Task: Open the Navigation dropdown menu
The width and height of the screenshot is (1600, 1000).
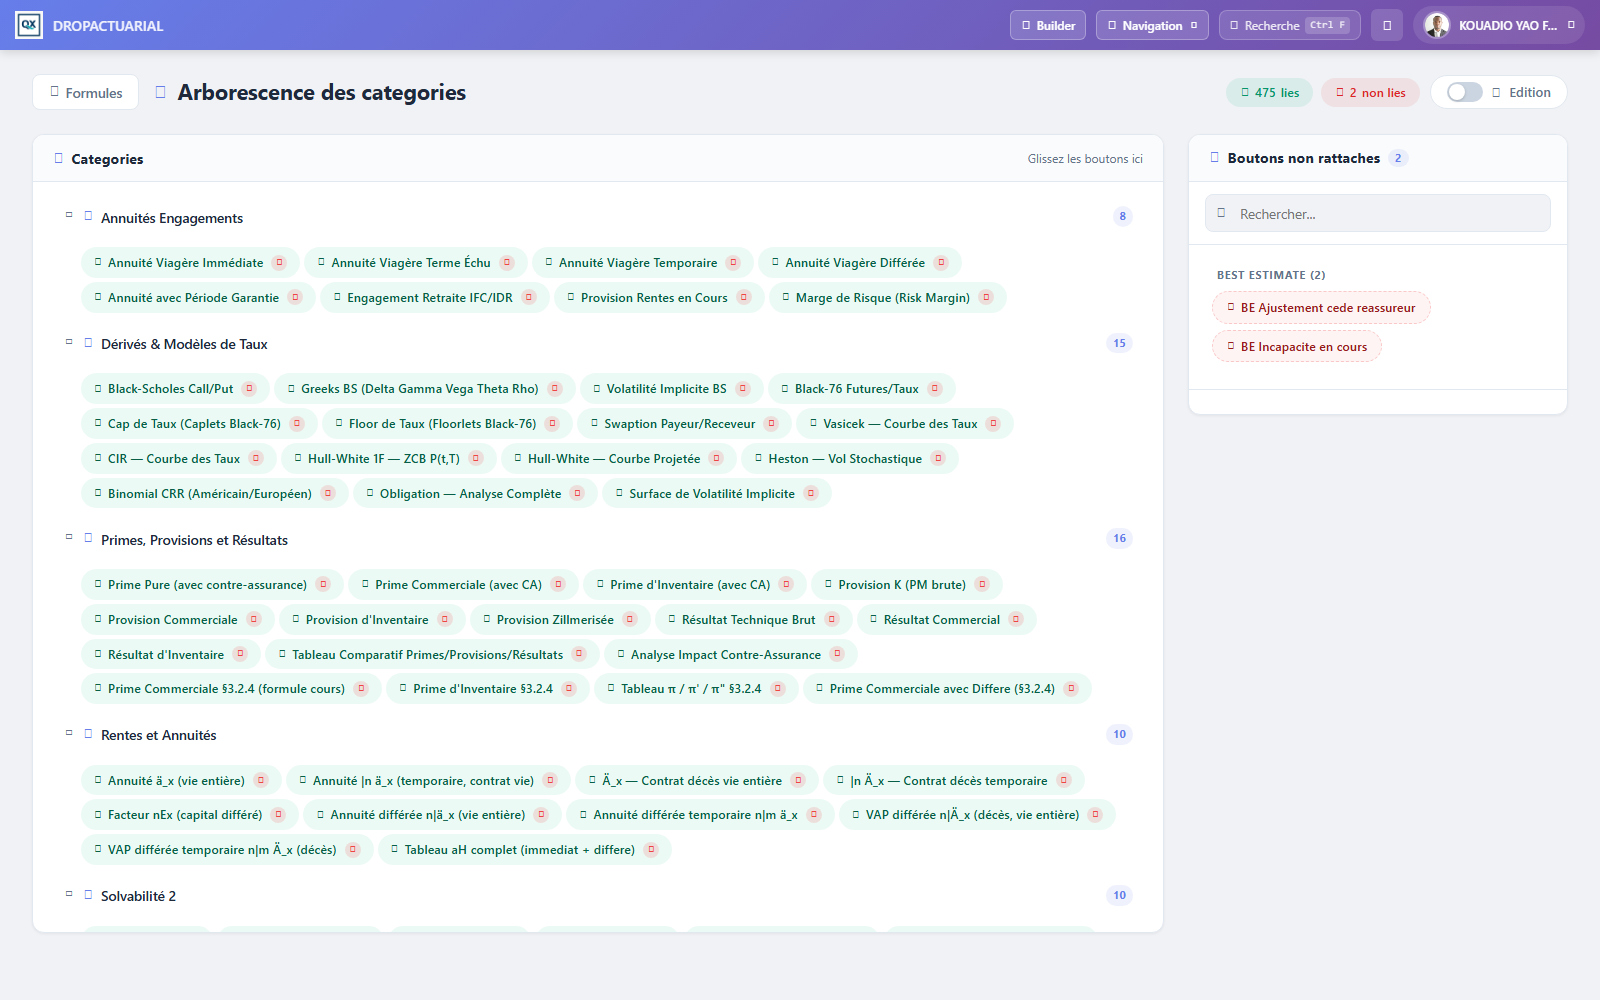Action: click(x=1152, y=25)
